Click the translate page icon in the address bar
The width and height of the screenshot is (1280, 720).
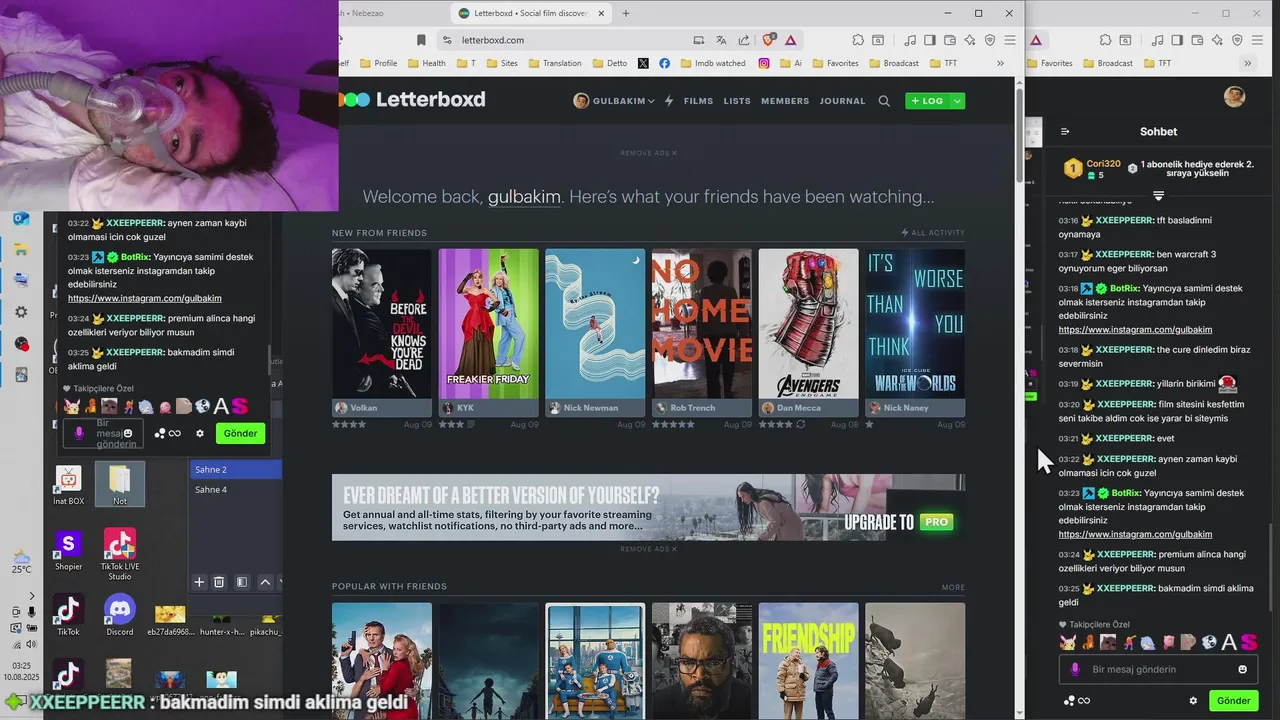pos(721,40)
